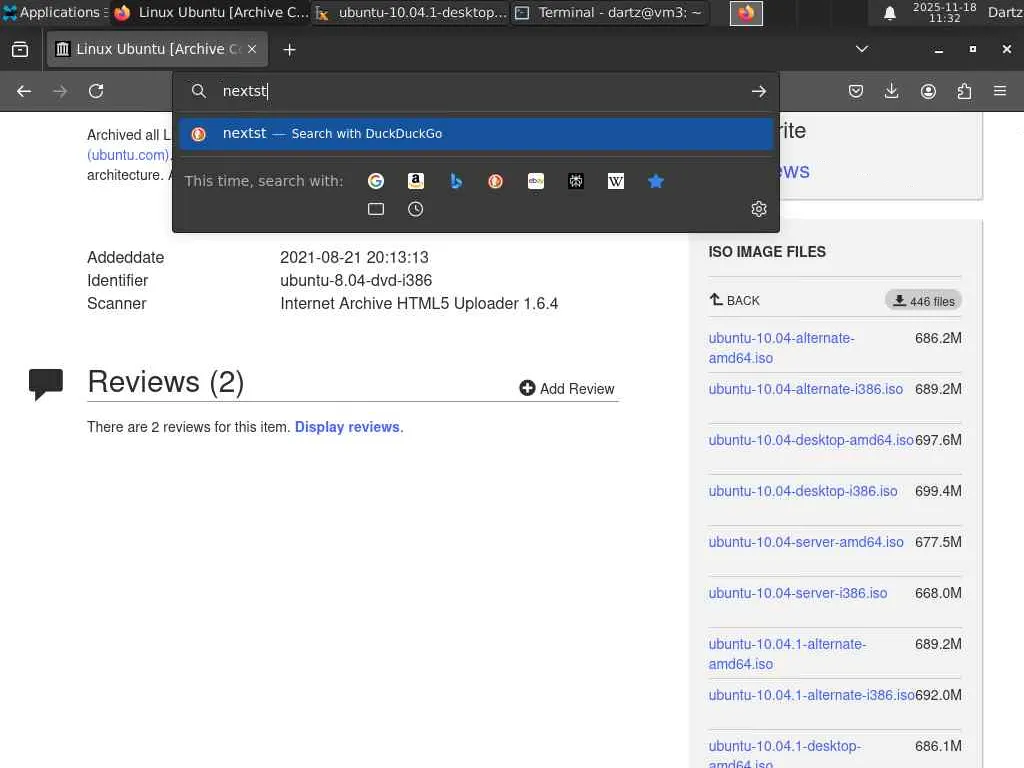Open the Display reviews link
1024x768 pixels.
pos(349,427)
